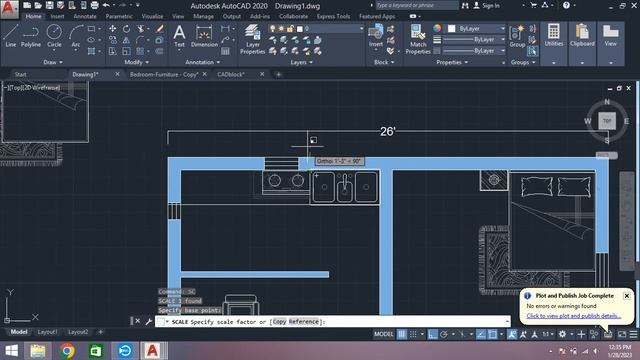Switch to Bedroom-Furniture - Copy drawing tab

pyautogui.click(x=164, y=74)
